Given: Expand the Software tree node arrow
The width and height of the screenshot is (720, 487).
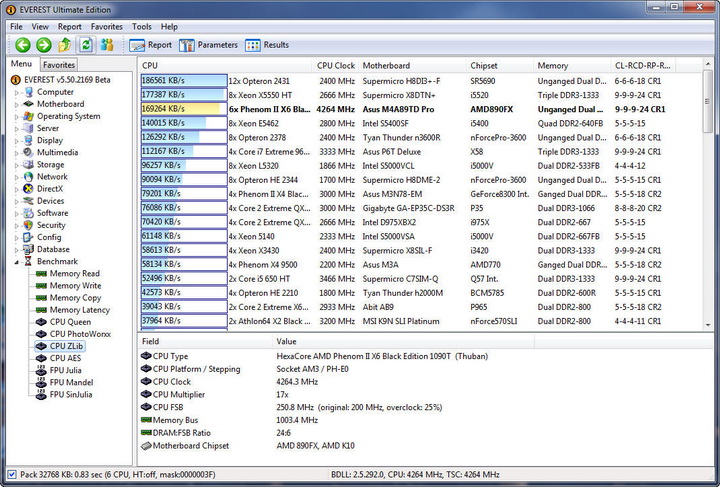Looking at the screenshot, I should click(x=17, y=213).
